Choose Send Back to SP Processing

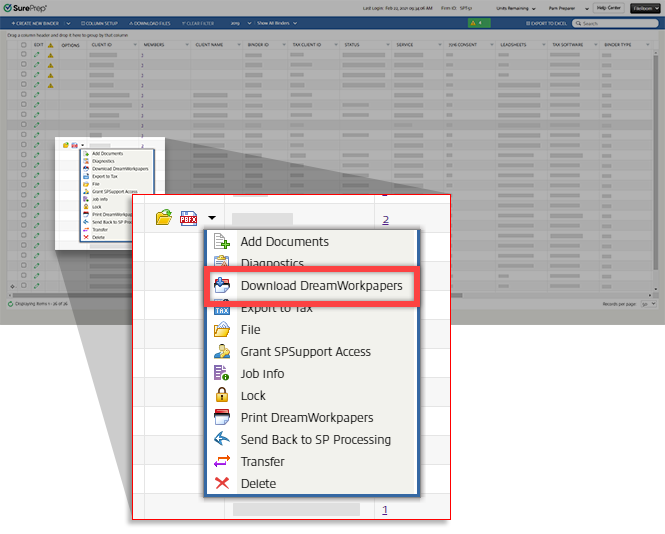click(315, 440)
